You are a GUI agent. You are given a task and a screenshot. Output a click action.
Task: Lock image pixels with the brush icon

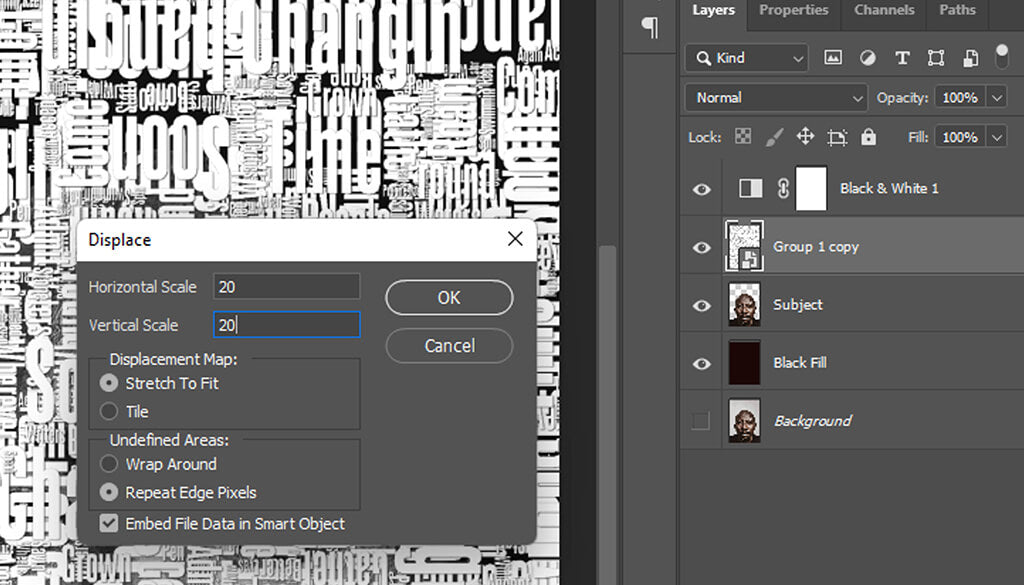(x=774, y=137)
